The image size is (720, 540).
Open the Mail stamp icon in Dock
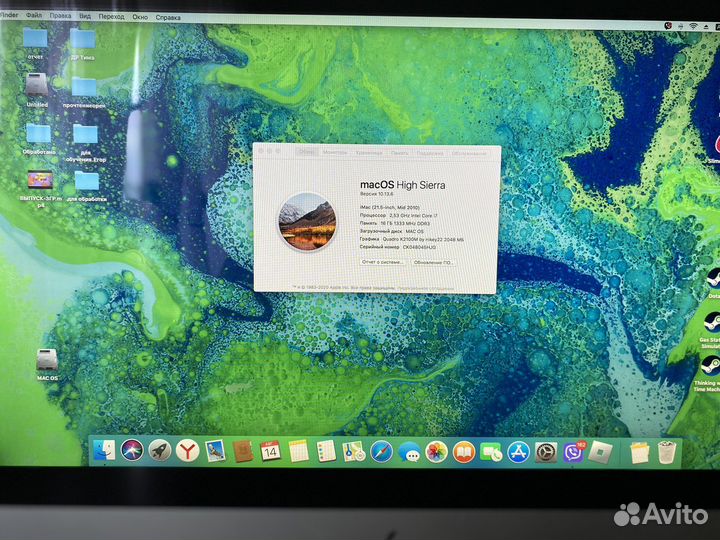[x=215, y=451]
